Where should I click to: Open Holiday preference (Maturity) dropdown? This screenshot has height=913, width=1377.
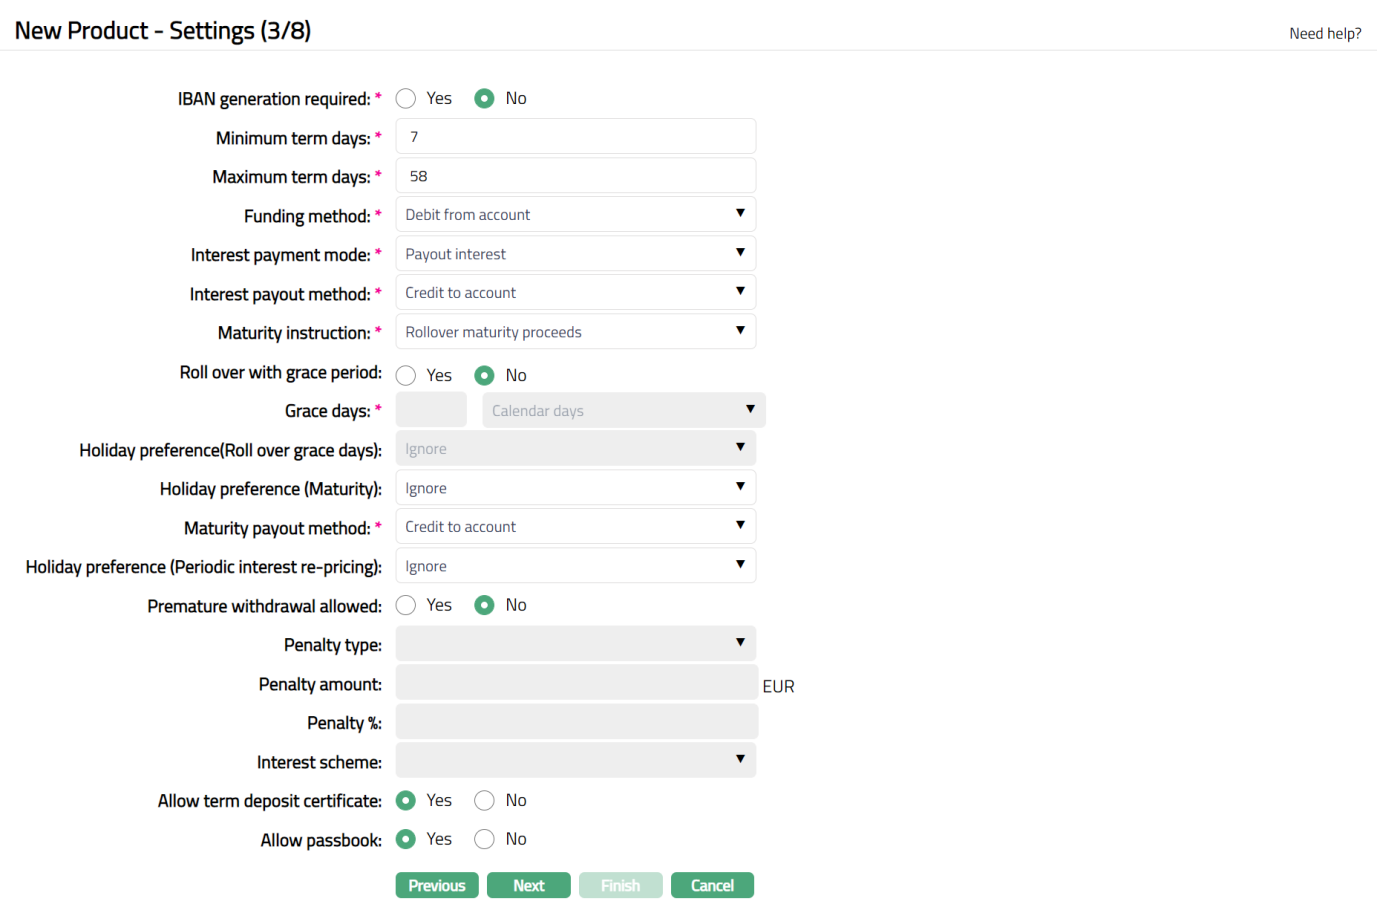[x=575, y=488]
